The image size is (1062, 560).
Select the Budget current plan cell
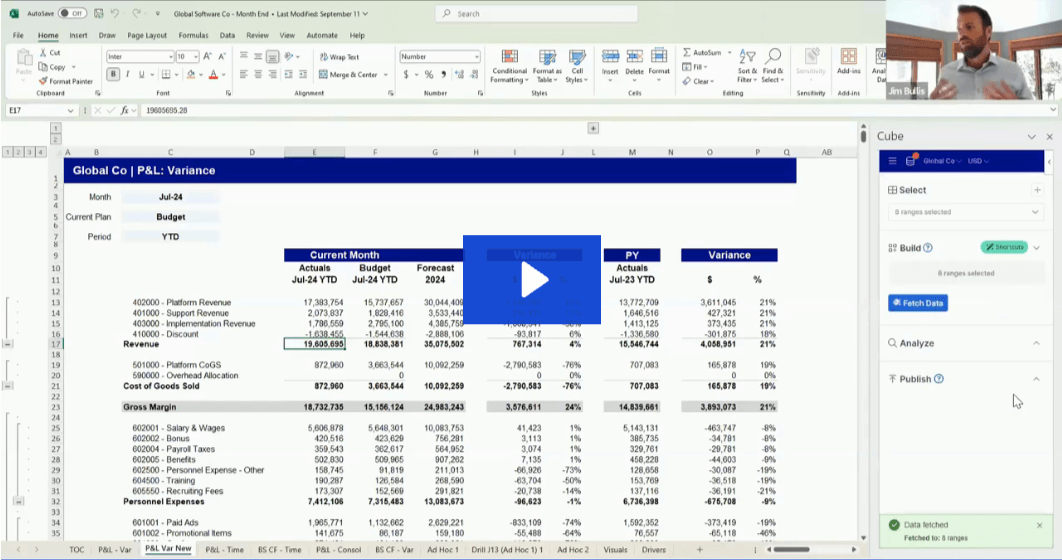click(x=171, y=217)
